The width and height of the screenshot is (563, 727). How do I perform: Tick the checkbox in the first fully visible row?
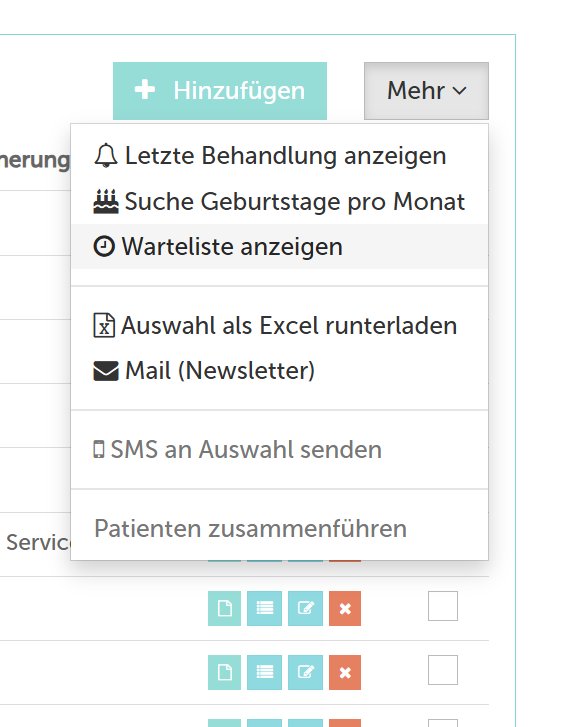point(443,606)
